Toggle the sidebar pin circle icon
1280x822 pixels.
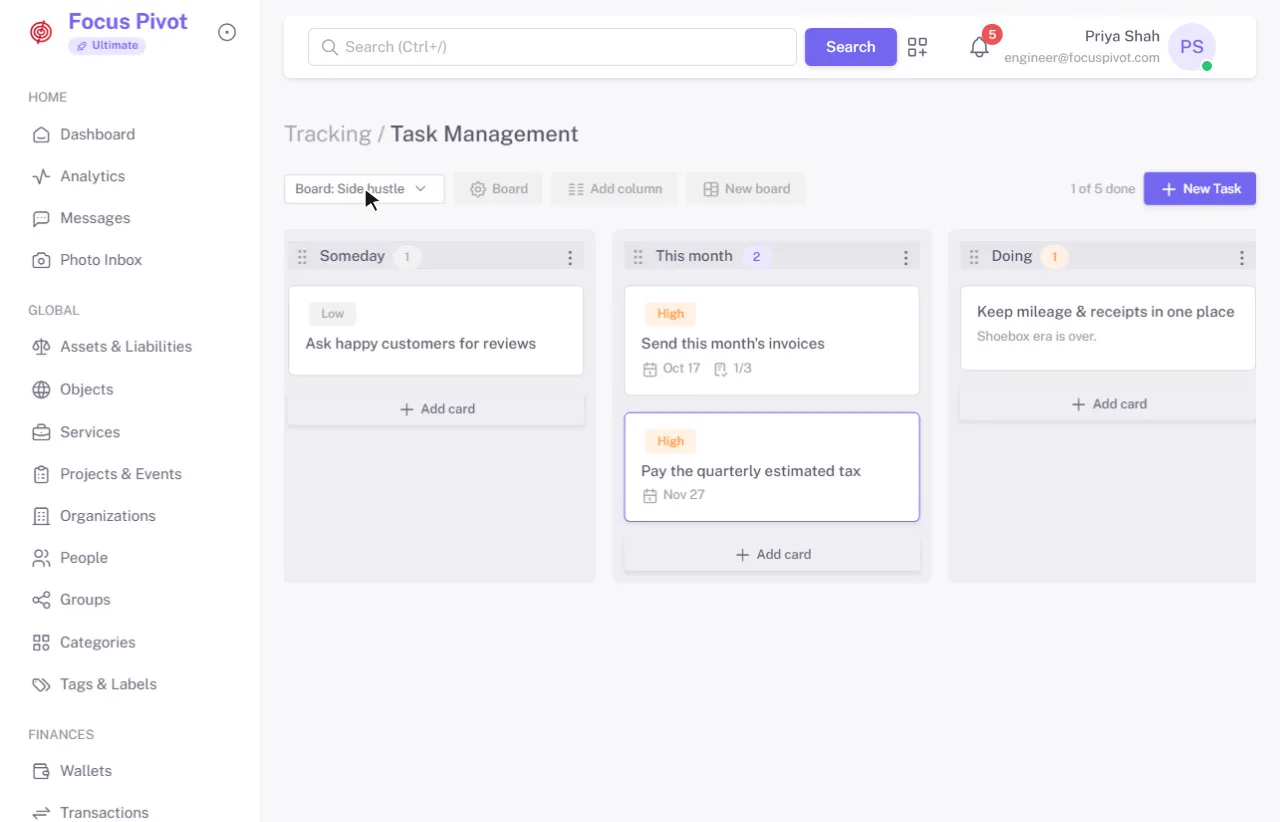click(227, 32)
